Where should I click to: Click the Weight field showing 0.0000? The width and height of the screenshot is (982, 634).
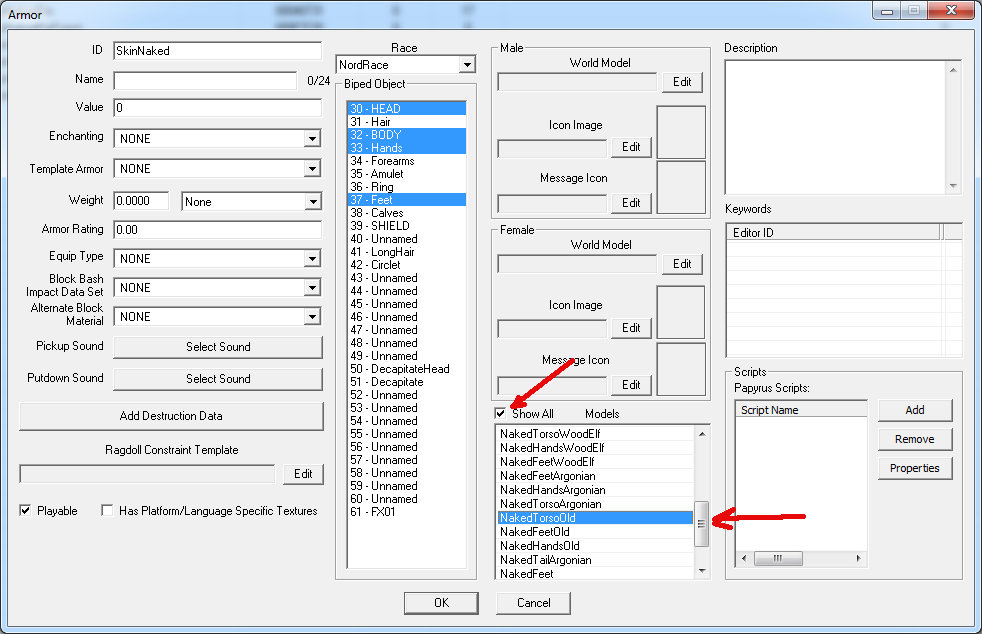click(x=141, y=201)
